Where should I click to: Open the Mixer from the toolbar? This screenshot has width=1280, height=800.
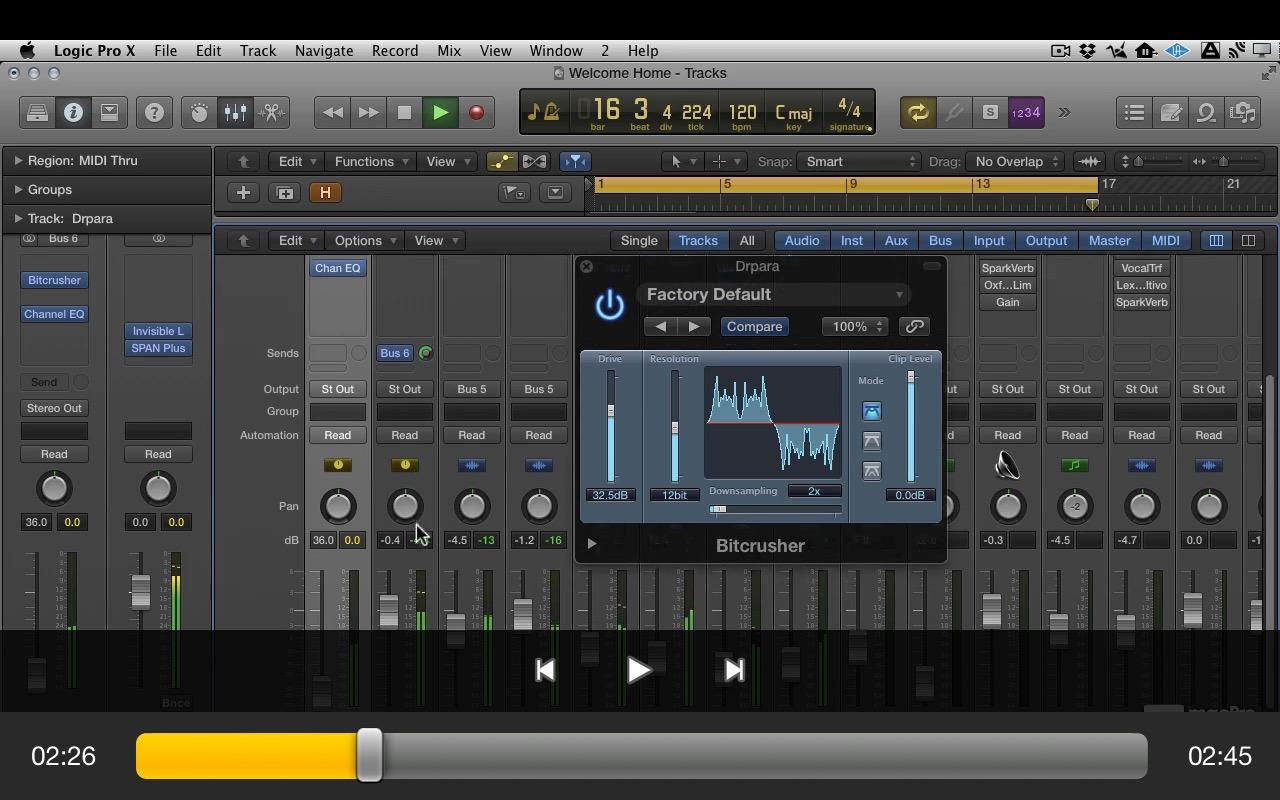(236, 113)
